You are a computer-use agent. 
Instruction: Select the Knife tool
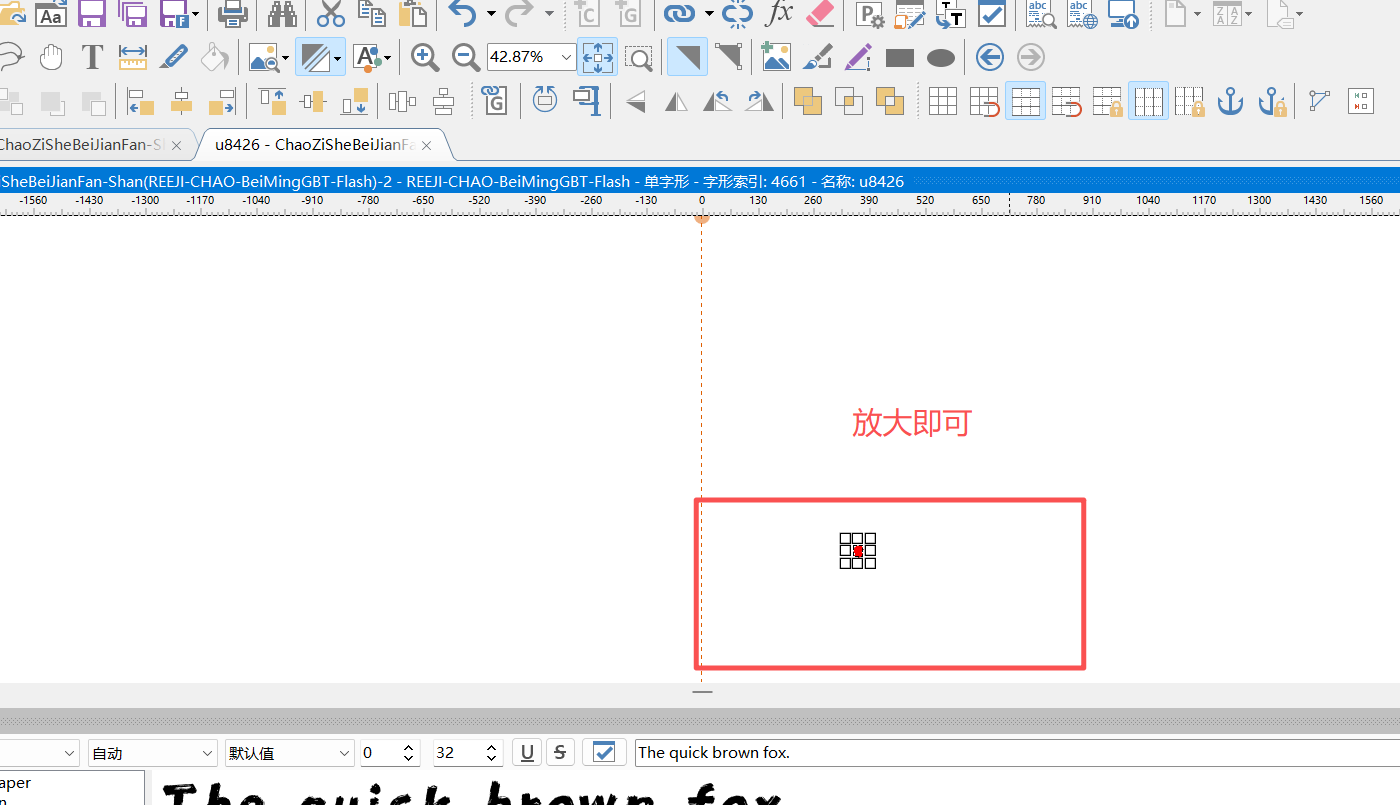[x=173, y=57]
